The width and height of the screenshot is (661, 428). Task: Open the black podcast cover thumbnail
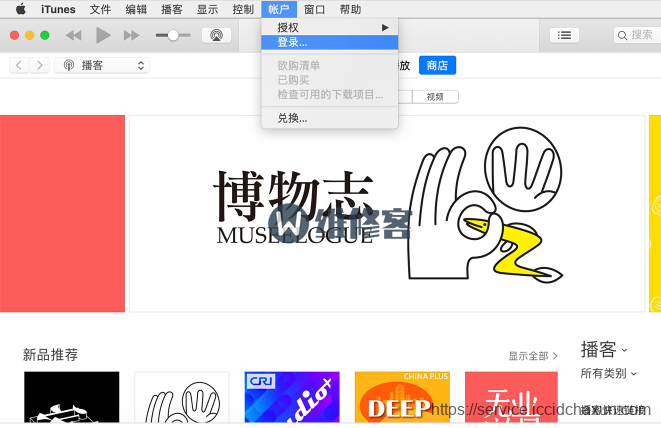[72, 397]
